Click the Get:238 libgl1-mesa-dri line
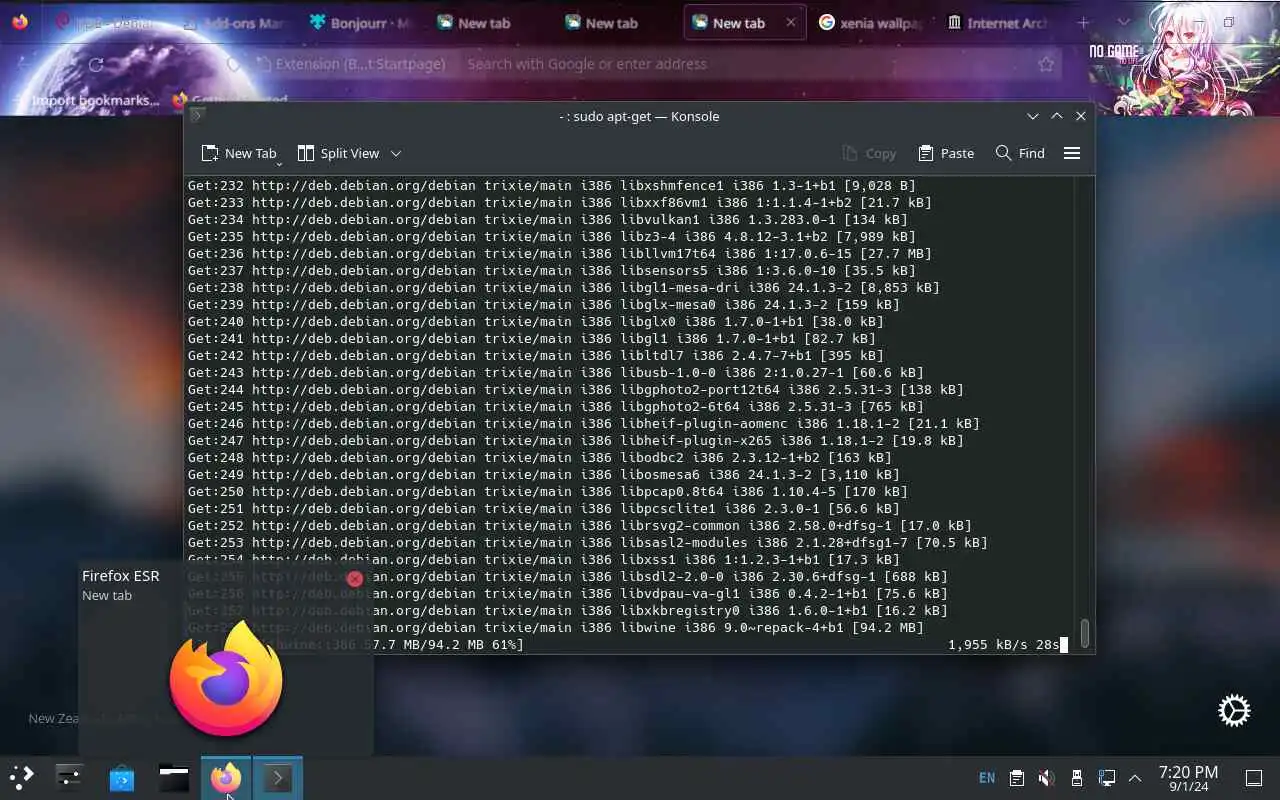The height and width of the screenshot is (800, 1280). tap(564, 287)
